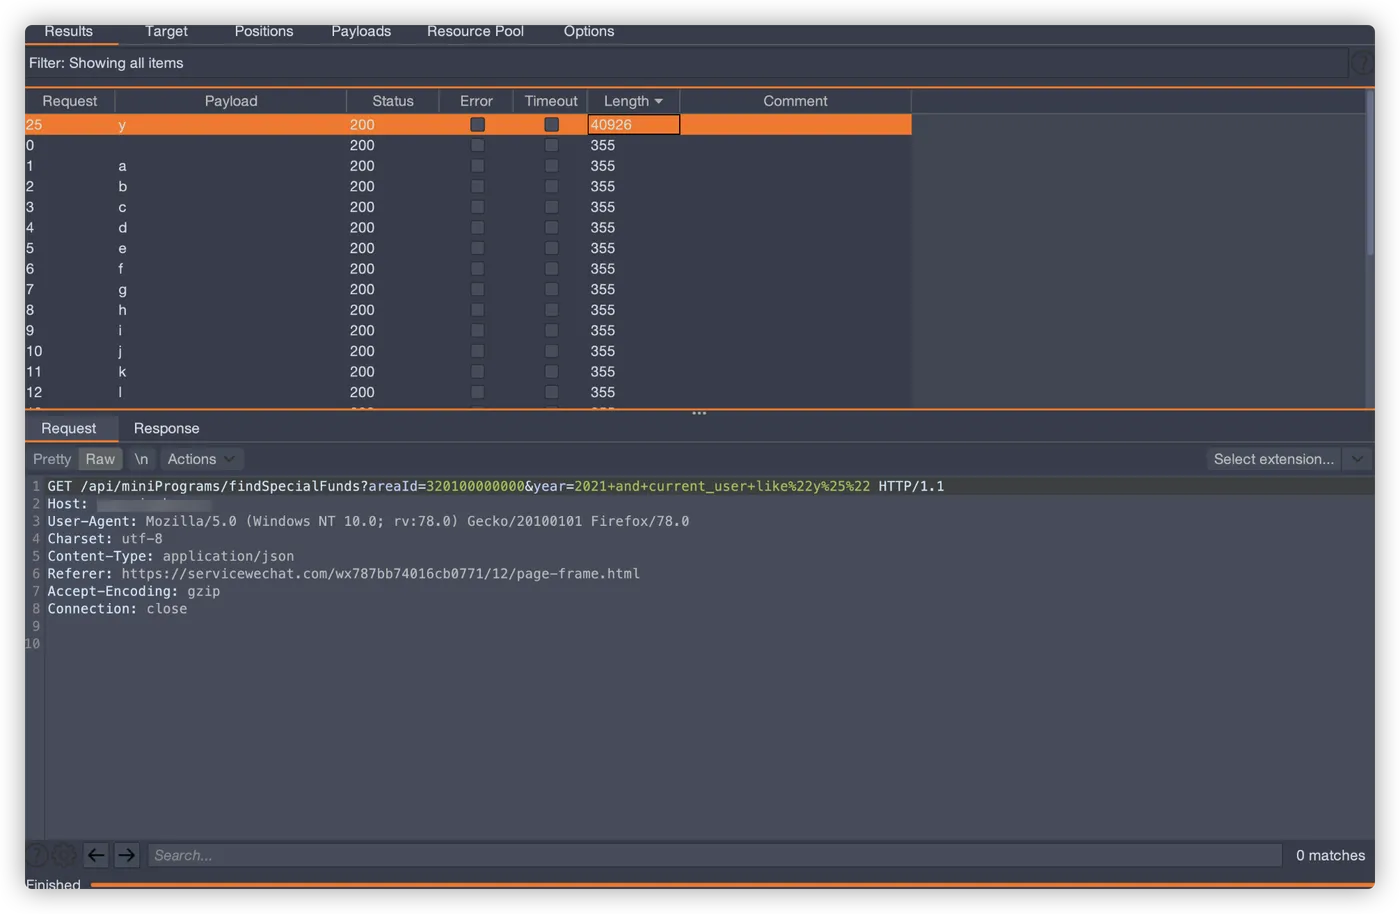
Task: Select result row with payload e
Action: click(468, 248)
